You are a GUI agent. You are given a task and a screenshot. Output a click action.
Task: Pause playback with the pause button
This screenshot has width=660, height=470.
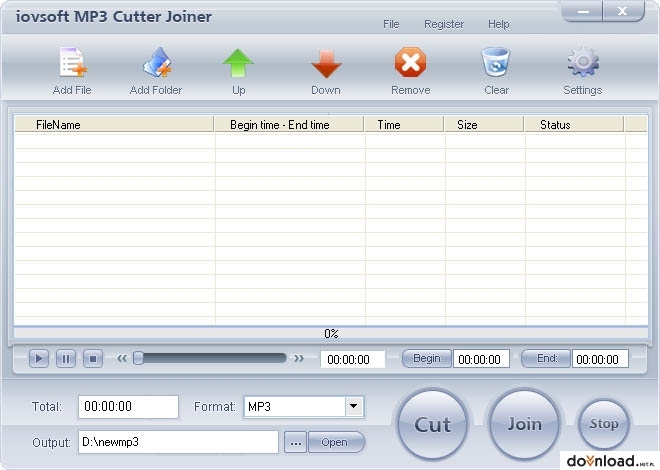coord(66,359)
